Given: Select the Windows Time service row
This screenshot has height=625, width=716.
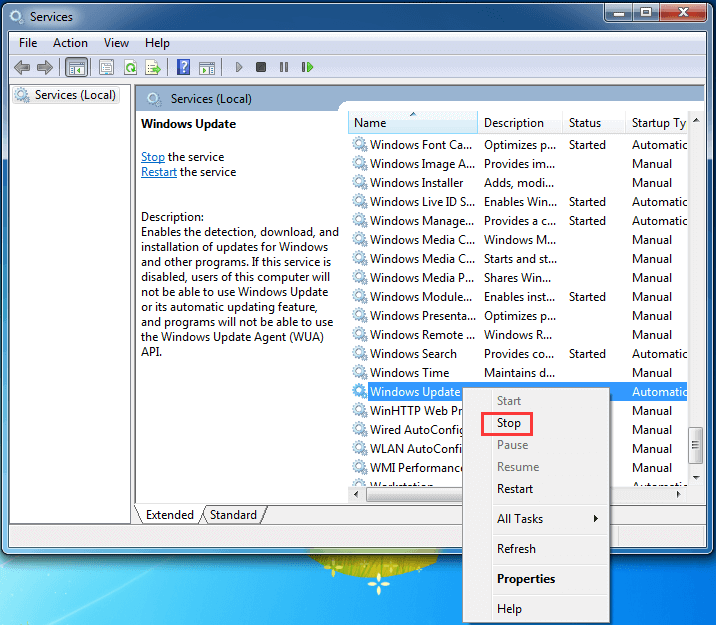Looking at the screenshot, I should point(519,373).
